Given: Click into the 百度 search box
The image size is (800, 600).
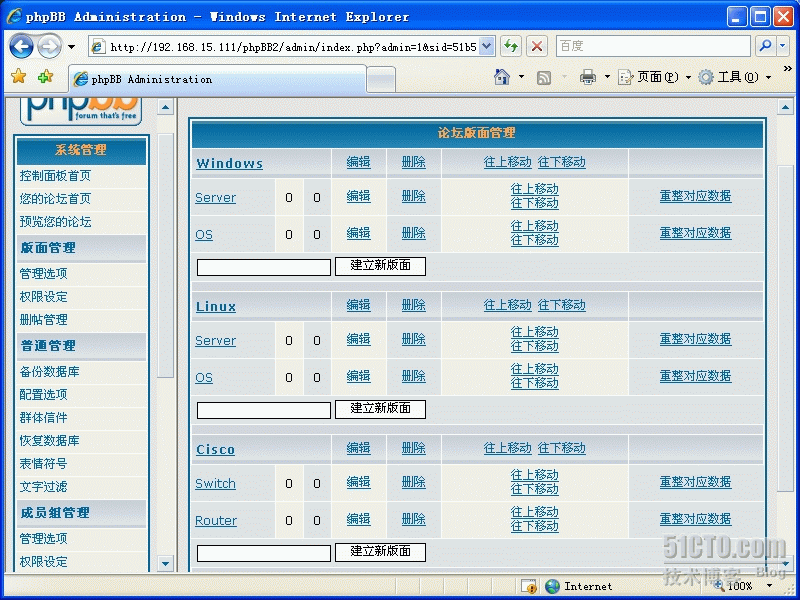Looking at the screenshot, I should tap(653, 46).
